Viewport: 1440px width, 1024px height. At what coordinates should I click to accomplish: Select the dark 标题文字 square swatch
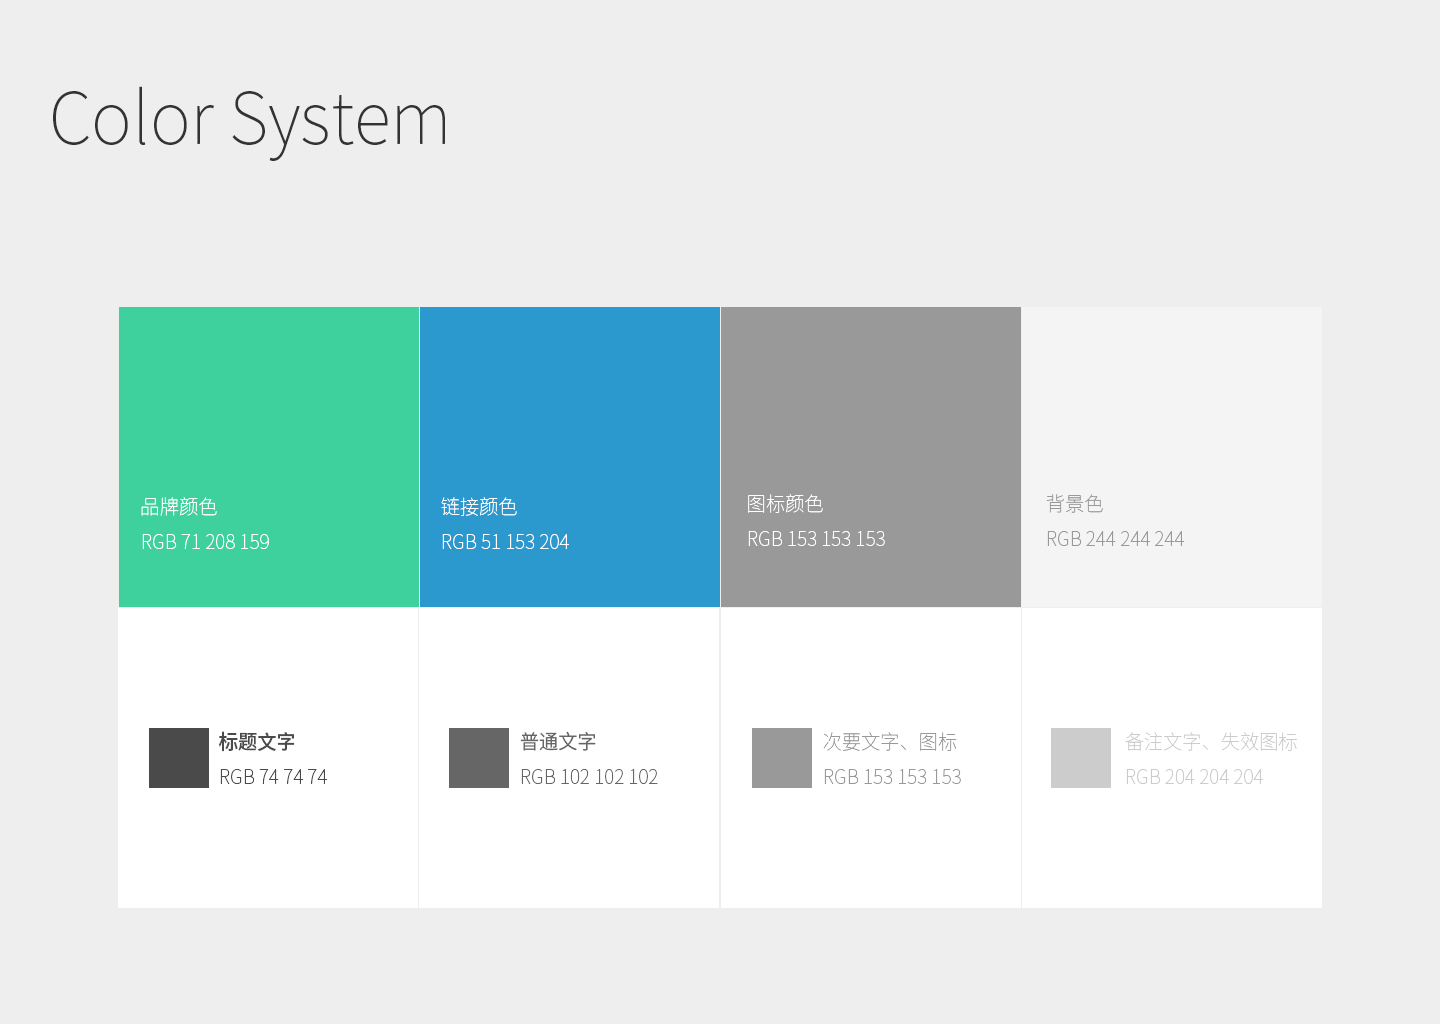click(x=179, y=758)
